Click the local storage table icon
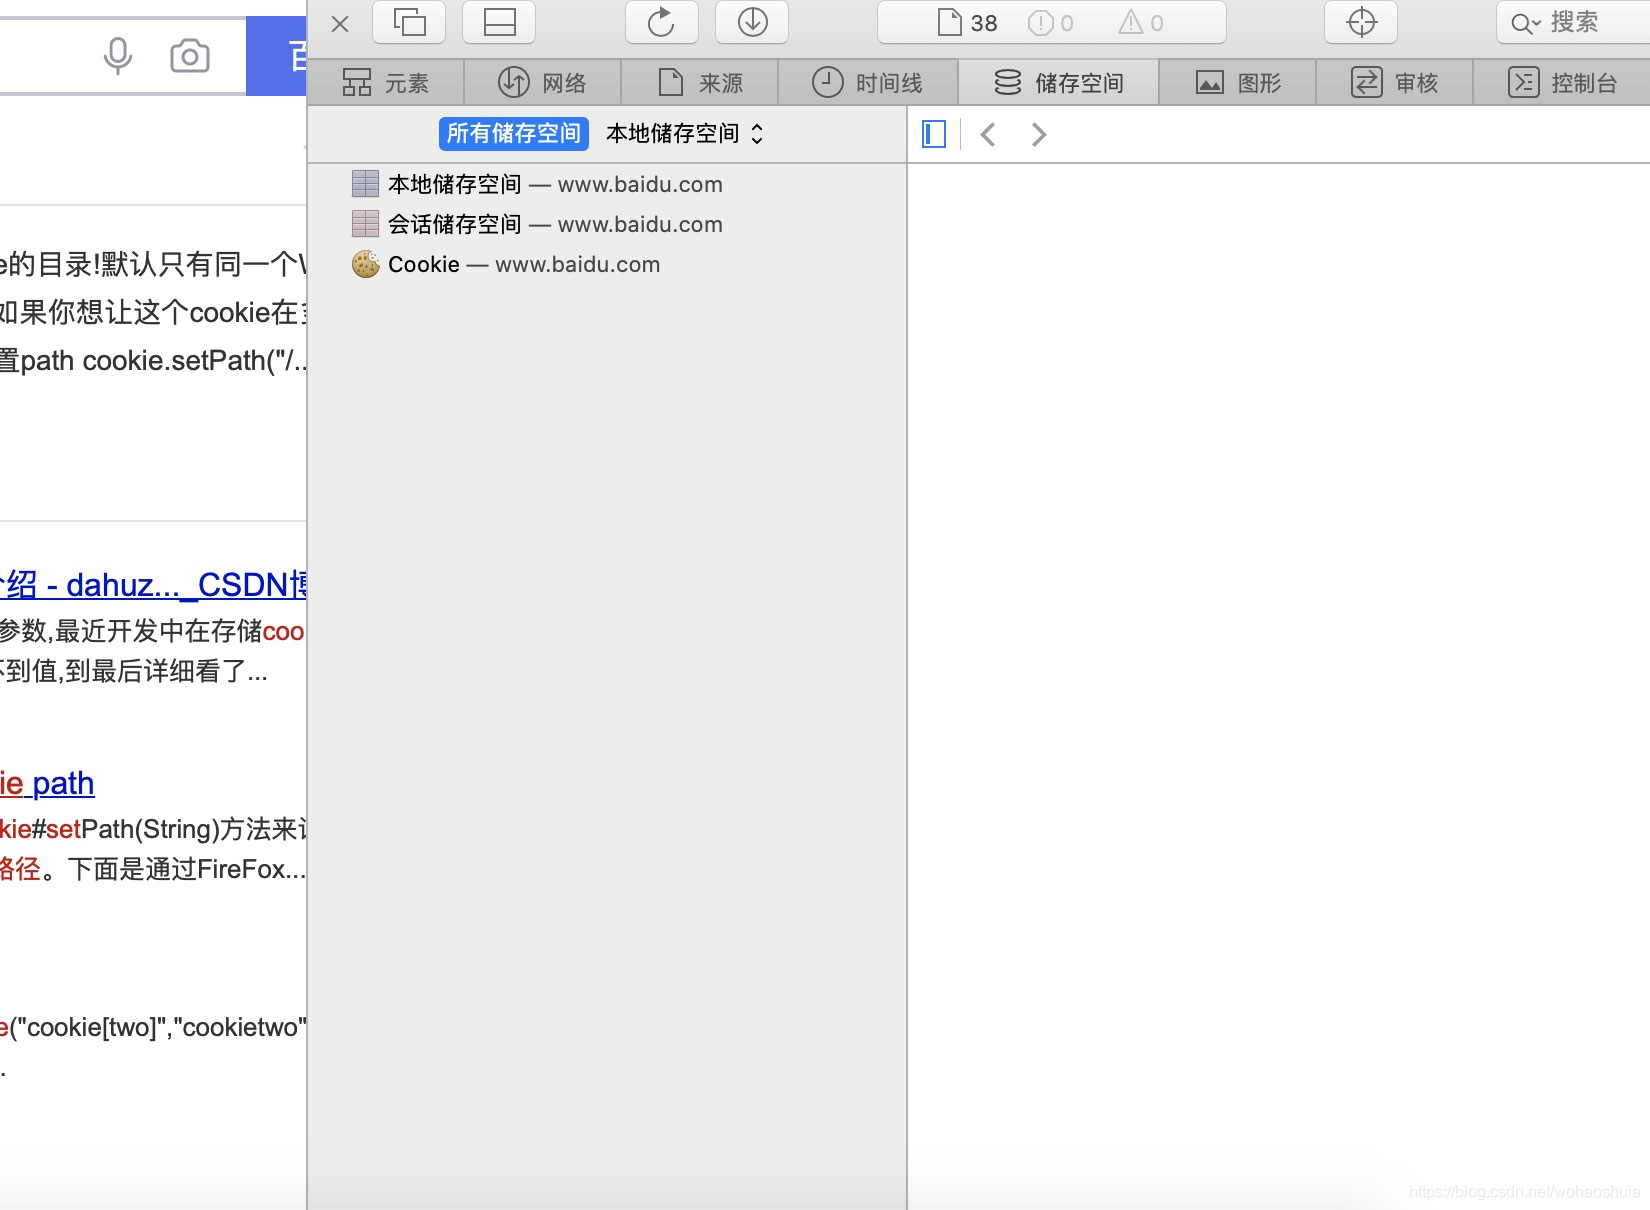This screenshot has width=1650, height=1210. click(x=366, y=184)
